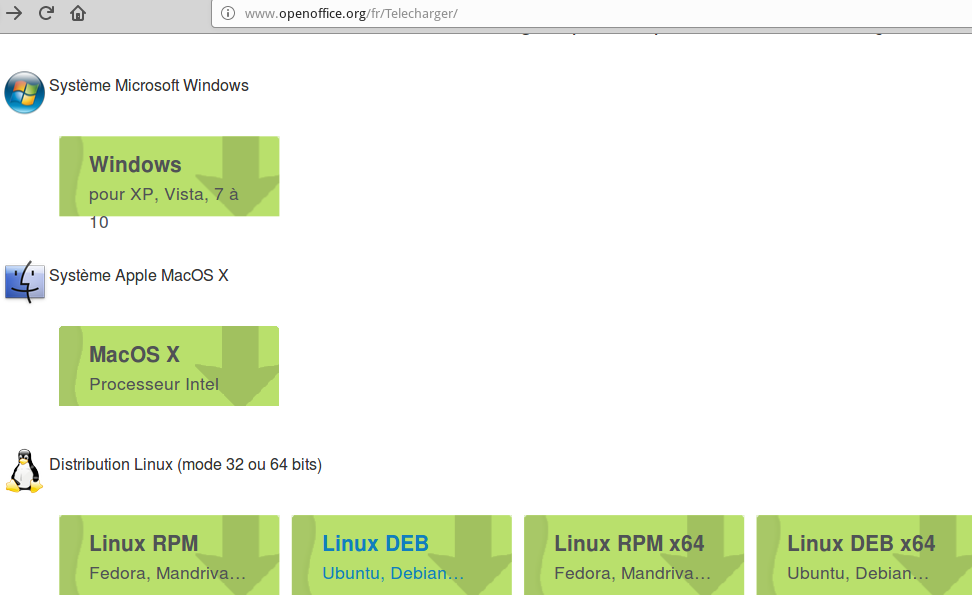
Task: Open site information icon in address bar
Action: tap(228, 13)
